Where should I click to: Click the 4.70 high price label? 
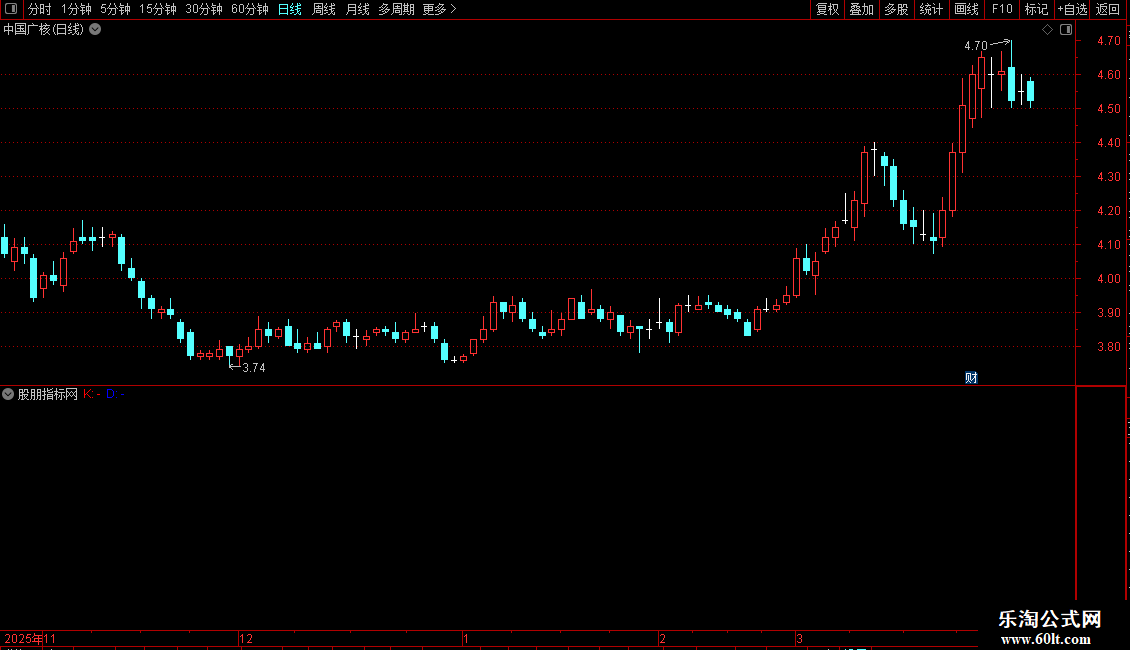pyautogui.click(x=976, y=45)
